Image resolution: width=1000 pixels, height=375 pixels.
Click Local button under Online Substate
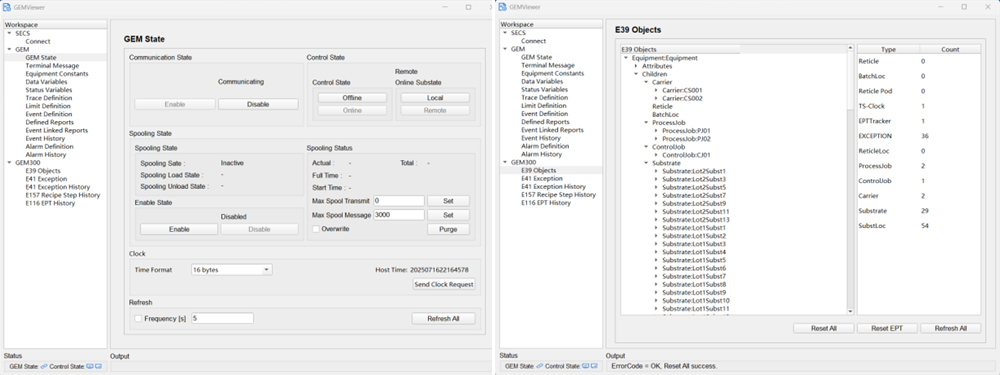coord(436,98)
